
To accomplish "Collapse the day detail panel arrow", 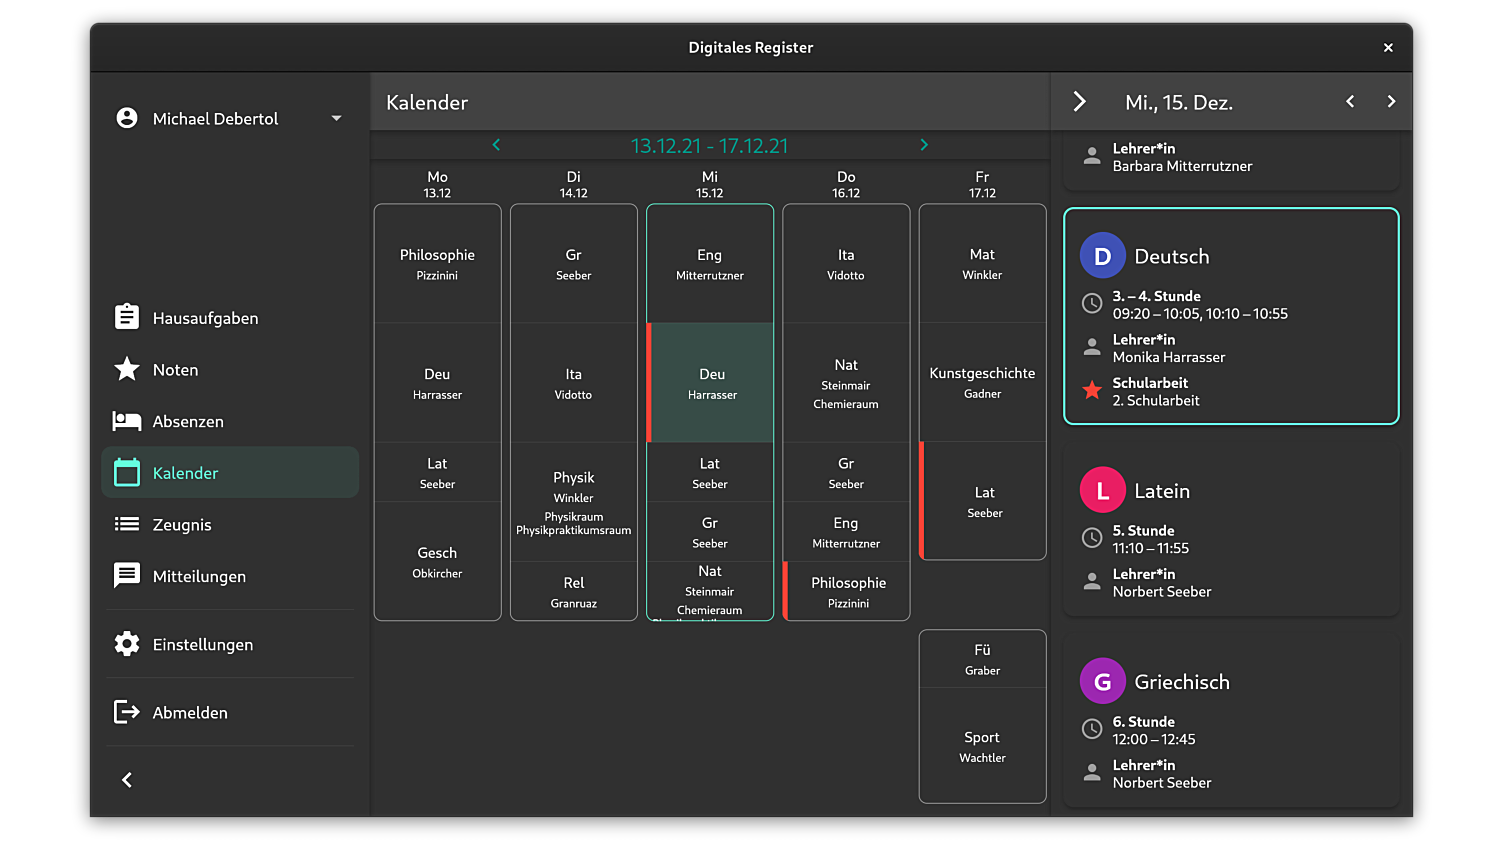I will 1079,101.
